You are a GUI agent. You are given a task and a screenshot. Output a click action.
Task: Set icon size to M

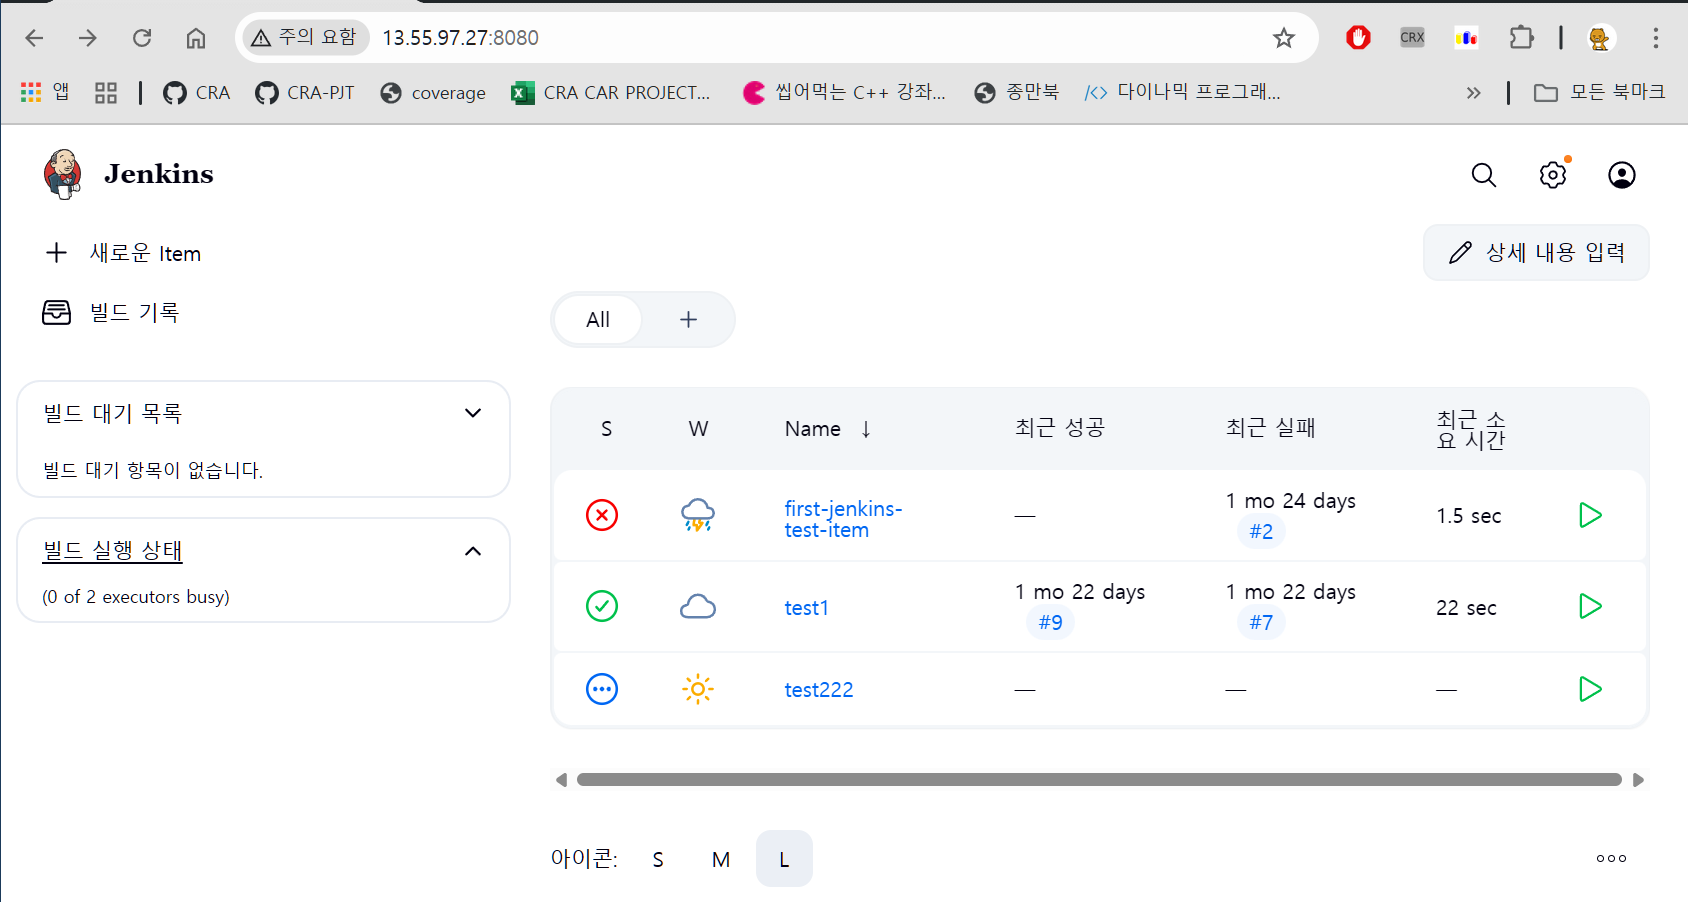721,859
